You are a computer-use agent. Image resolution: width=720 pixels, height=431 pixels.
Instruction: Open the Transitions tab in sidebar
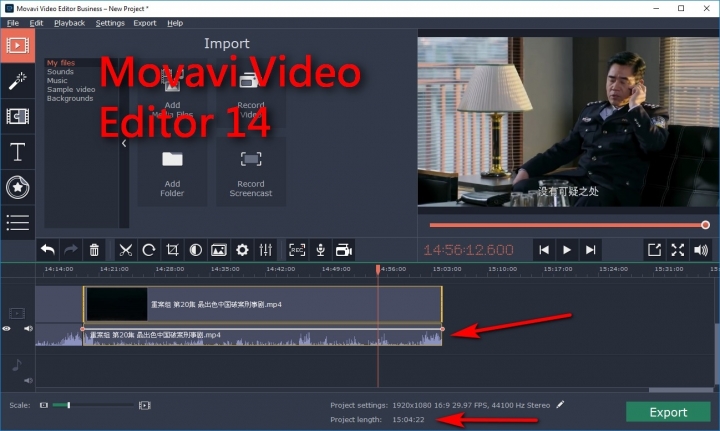(x=17, y=117)
